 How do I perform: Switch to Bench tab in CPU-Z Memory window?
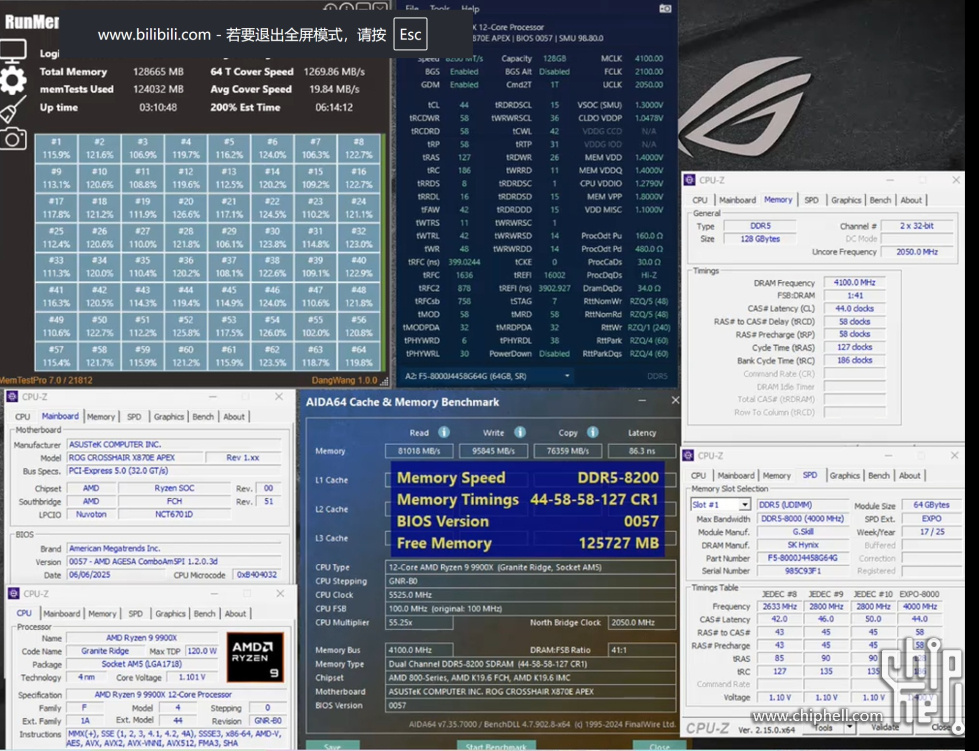click(880, 200)
